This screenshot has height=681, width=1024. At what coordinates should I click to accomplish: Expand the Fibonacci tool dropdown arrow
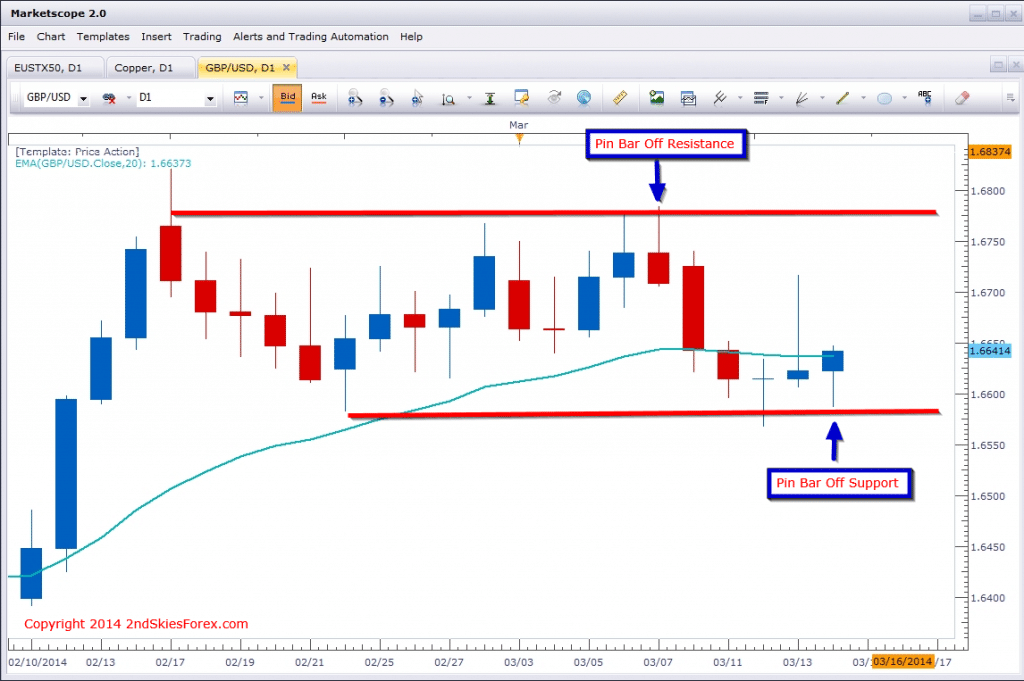pyautogui.click(x=781, y=98)
